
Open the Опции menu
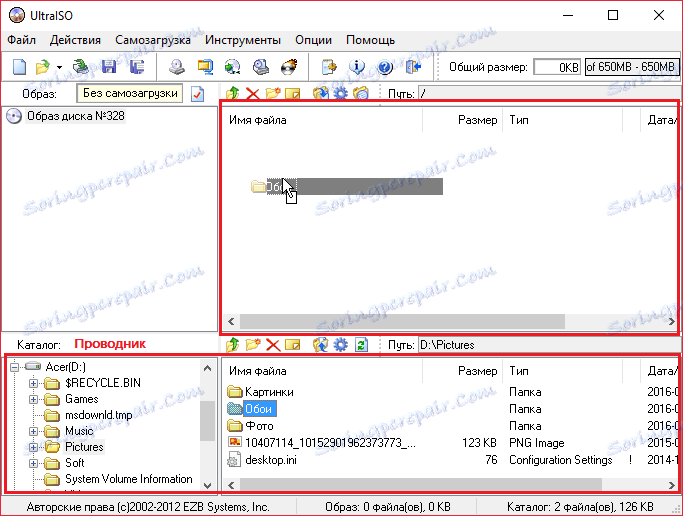[314, 40]
